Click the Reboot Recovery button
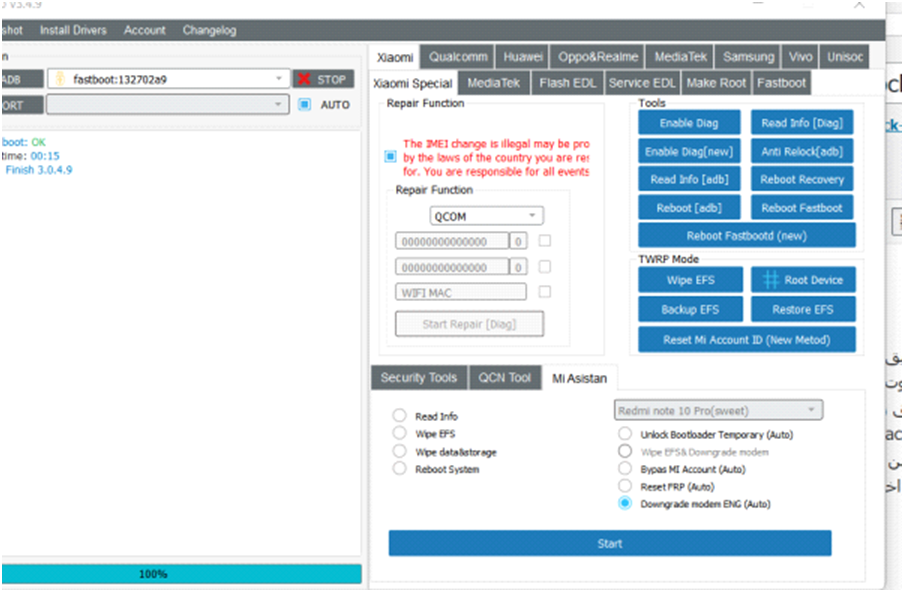 click(x=802, y=179)
